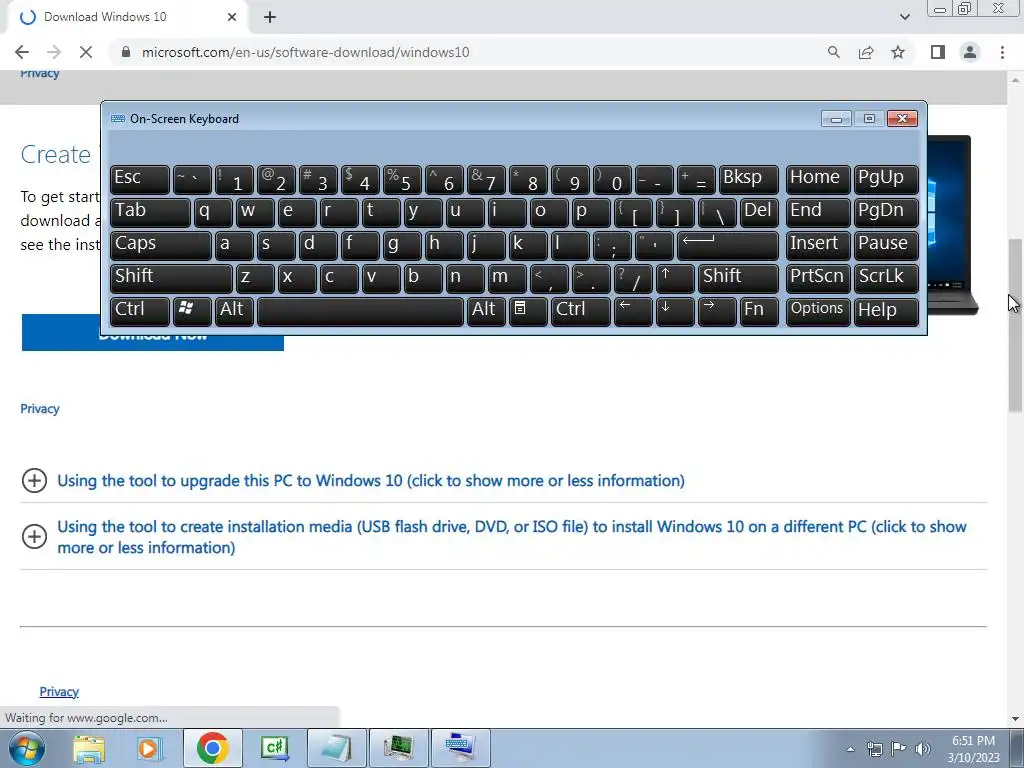Open the zoom magnifier icon in address bar
The height and width of the screenshot is (768, 1024).
tap(833, 52)
